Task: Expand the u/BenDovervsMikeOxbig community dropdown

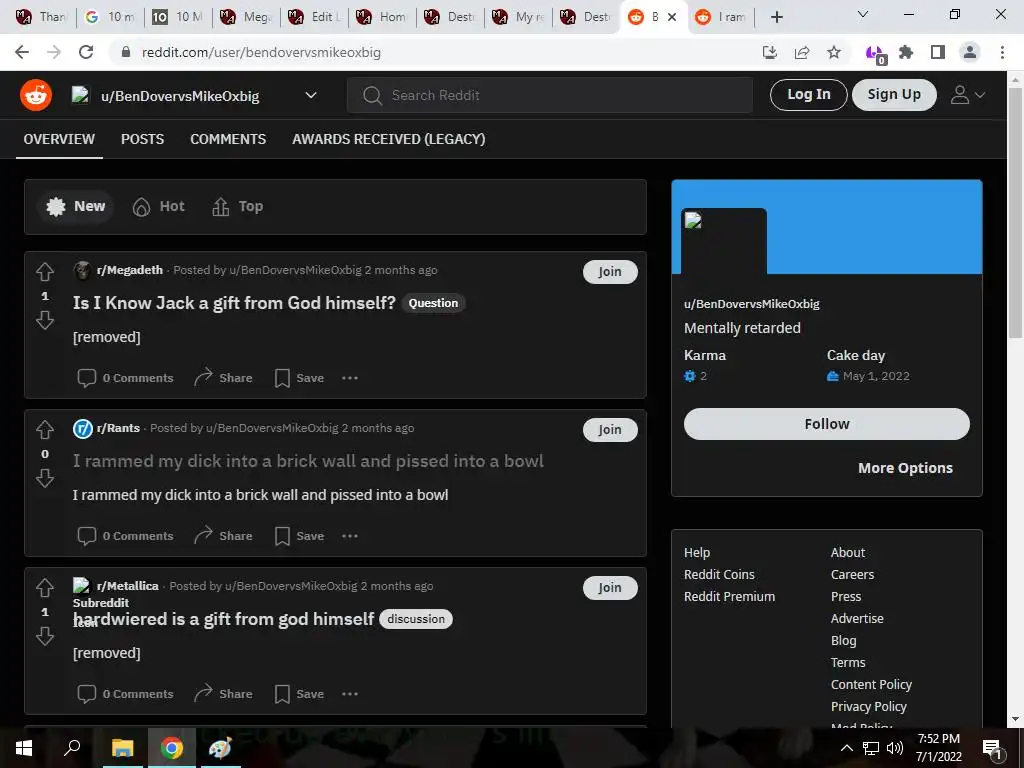Action: point(311,95)
